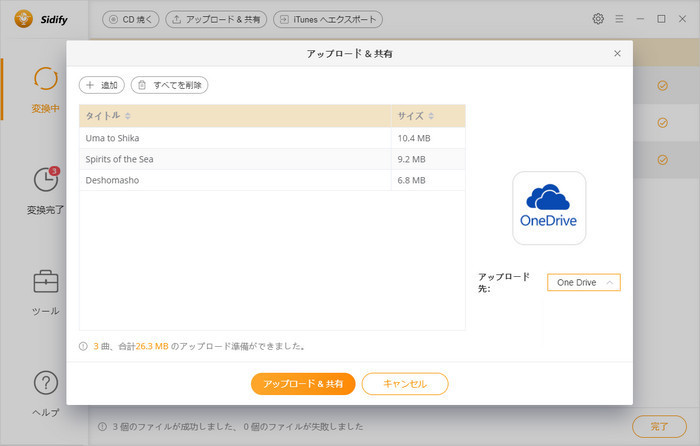
Task: Click the 追加 button
Action: point(102,85)
